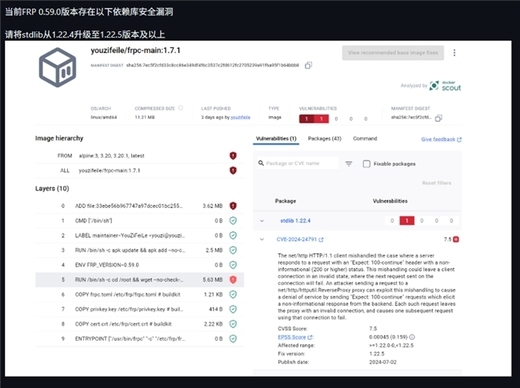This screenshot has width=520, height=388.
Task: Click the red vulnerability severity bar
Action: pos(314,119)
